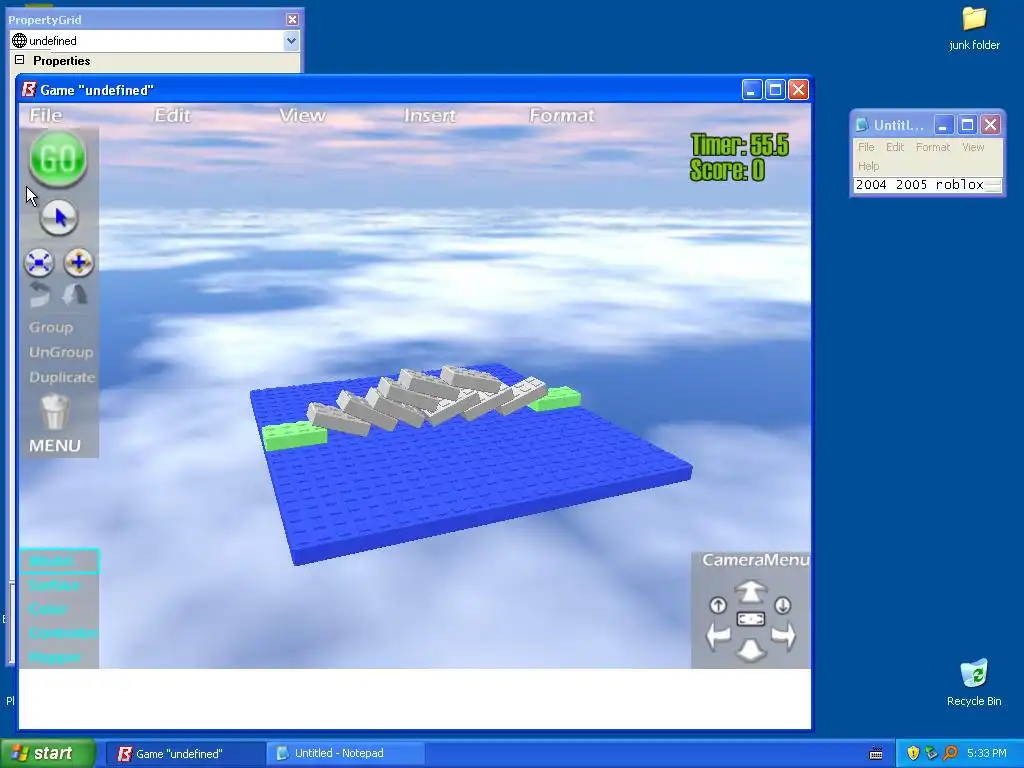Click the security shield tray icon
Image resolution: width=1024 pixels, height=768 pixels.
tap(913, 753)
